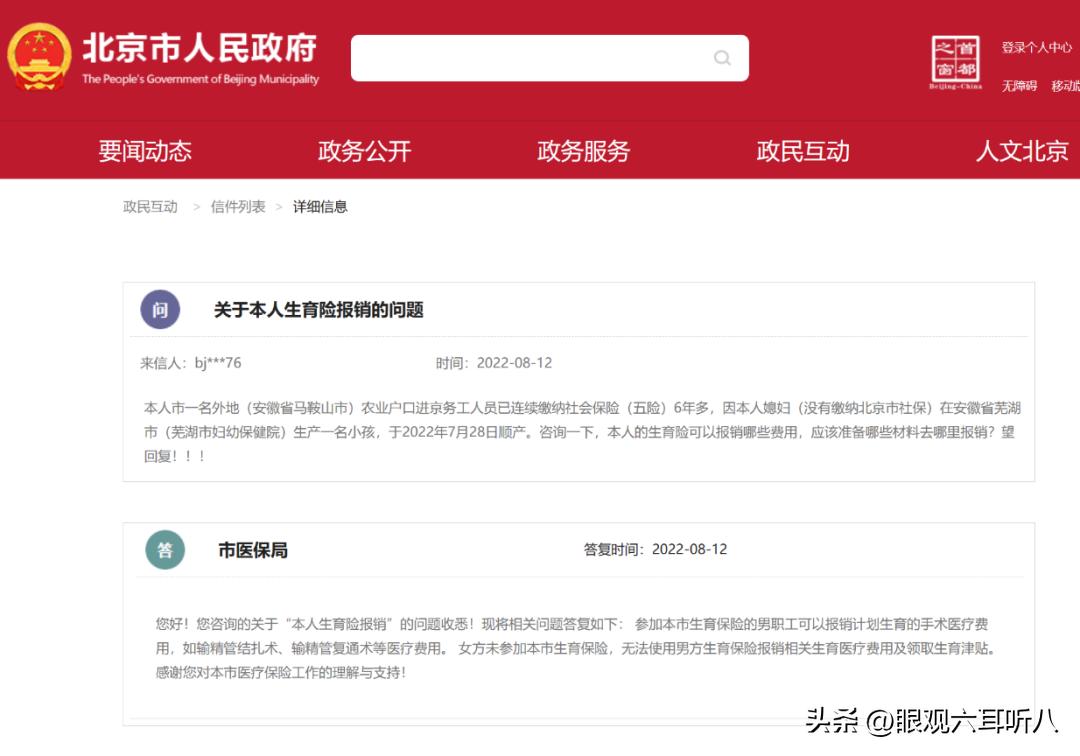Select the 政民互动 navigation tab
The image size is (1080, 756).
802,151
